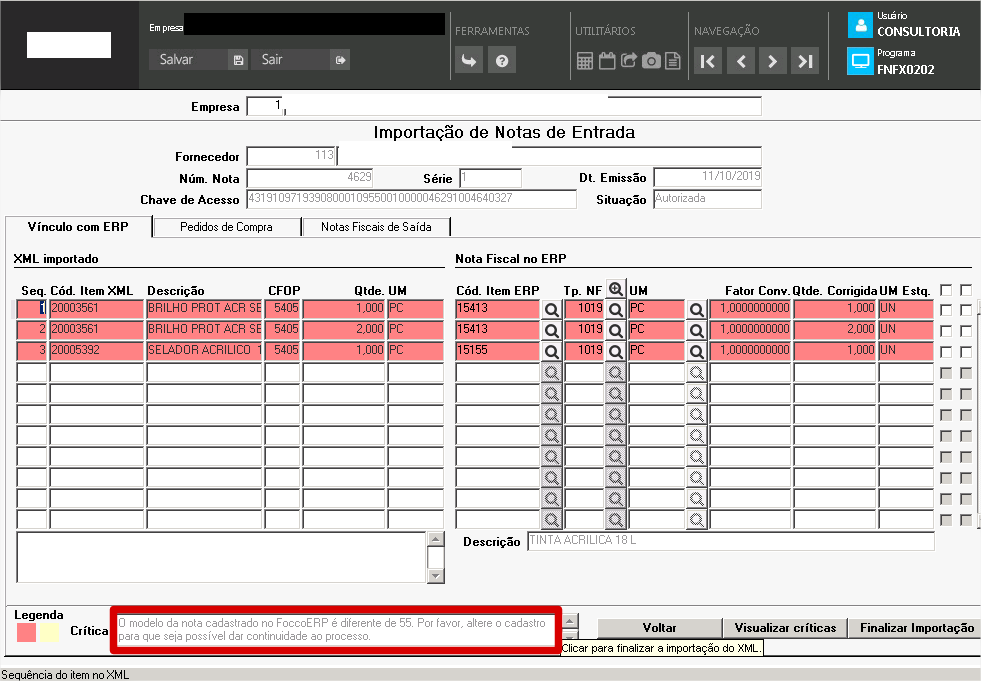Search Cód. Item ERP for item 15155
The height and width of the screenshot is (681, 981).
coord(551,352)
